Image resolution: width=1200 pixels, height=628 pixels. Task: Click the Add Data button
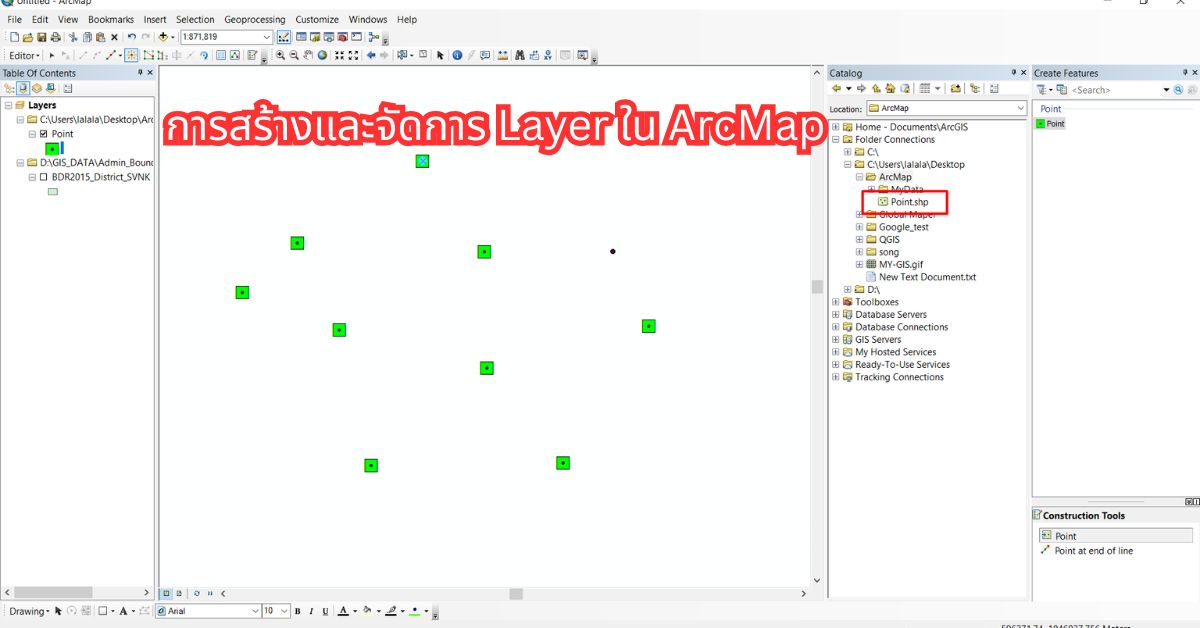(163, 37)
